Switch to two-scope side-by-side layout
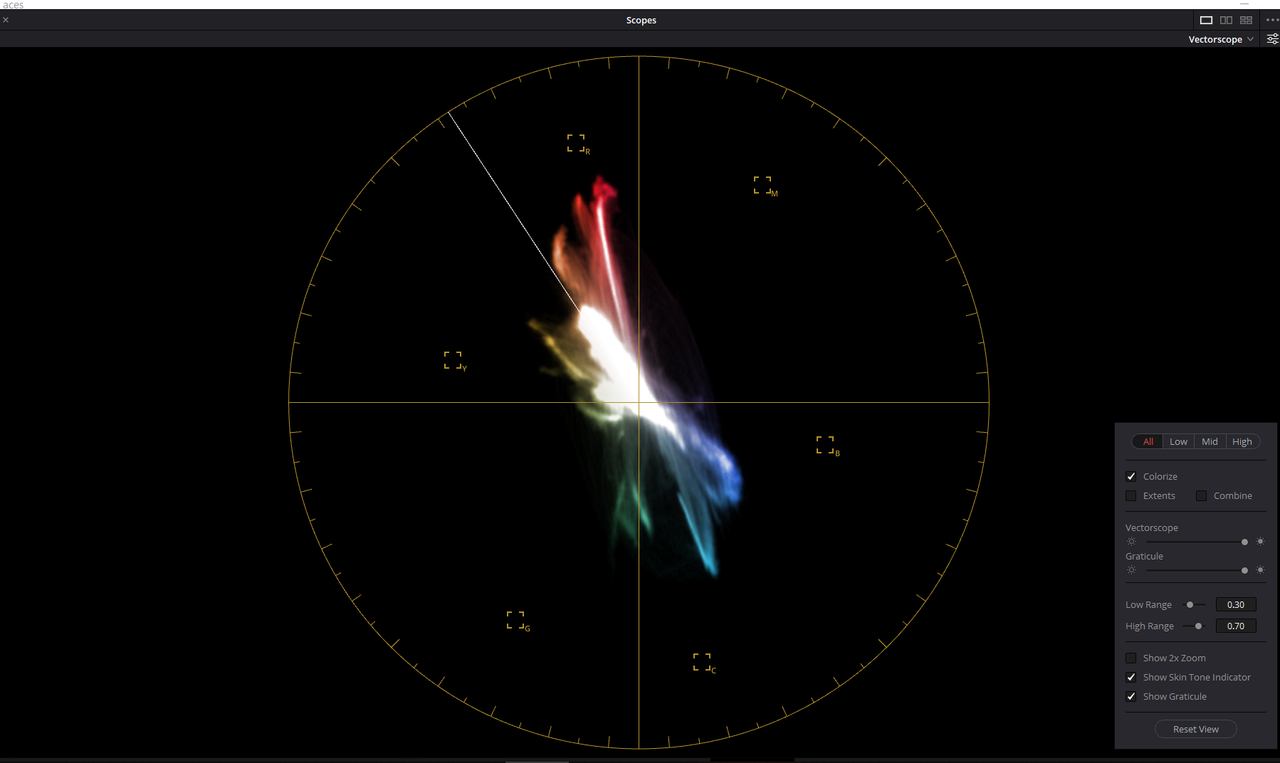This screenshot has width=1280, height=763. click(1226, 20)
